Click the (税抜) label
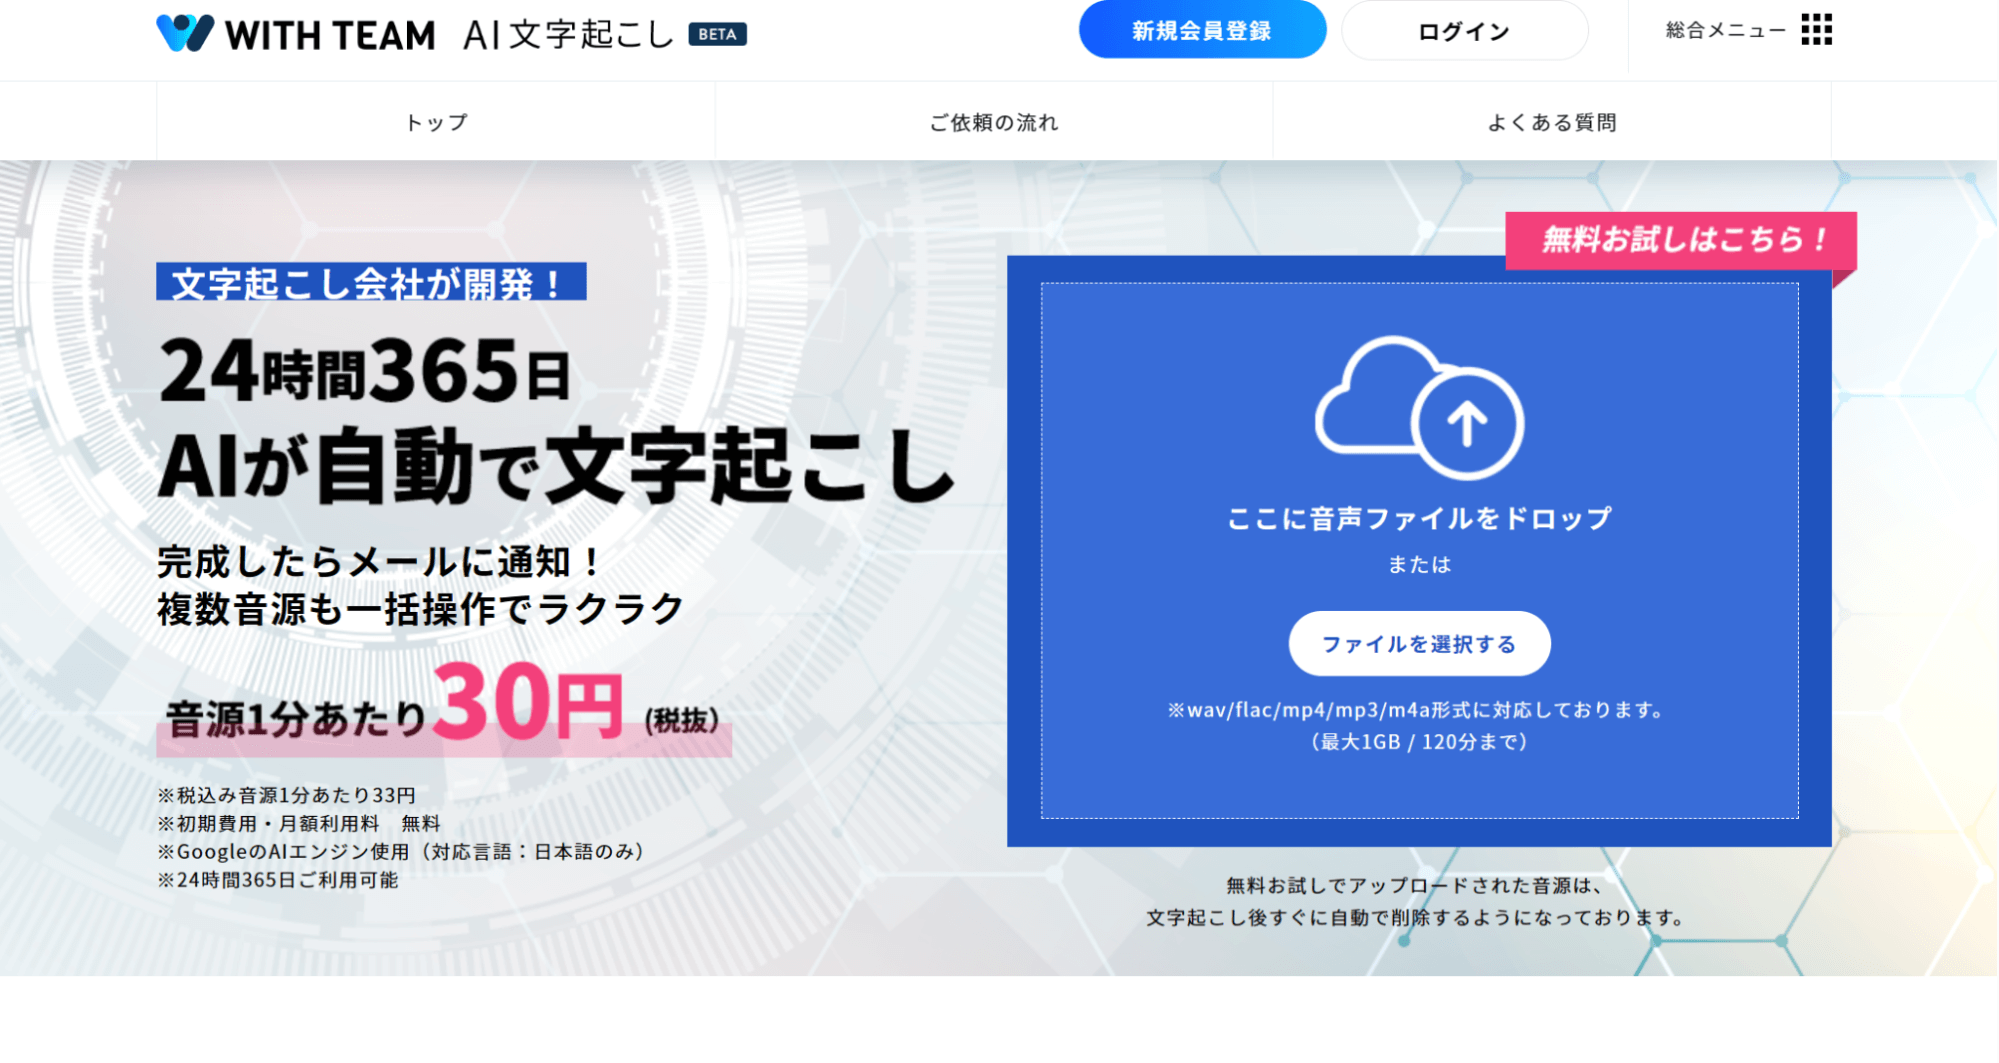 (682, 720)
